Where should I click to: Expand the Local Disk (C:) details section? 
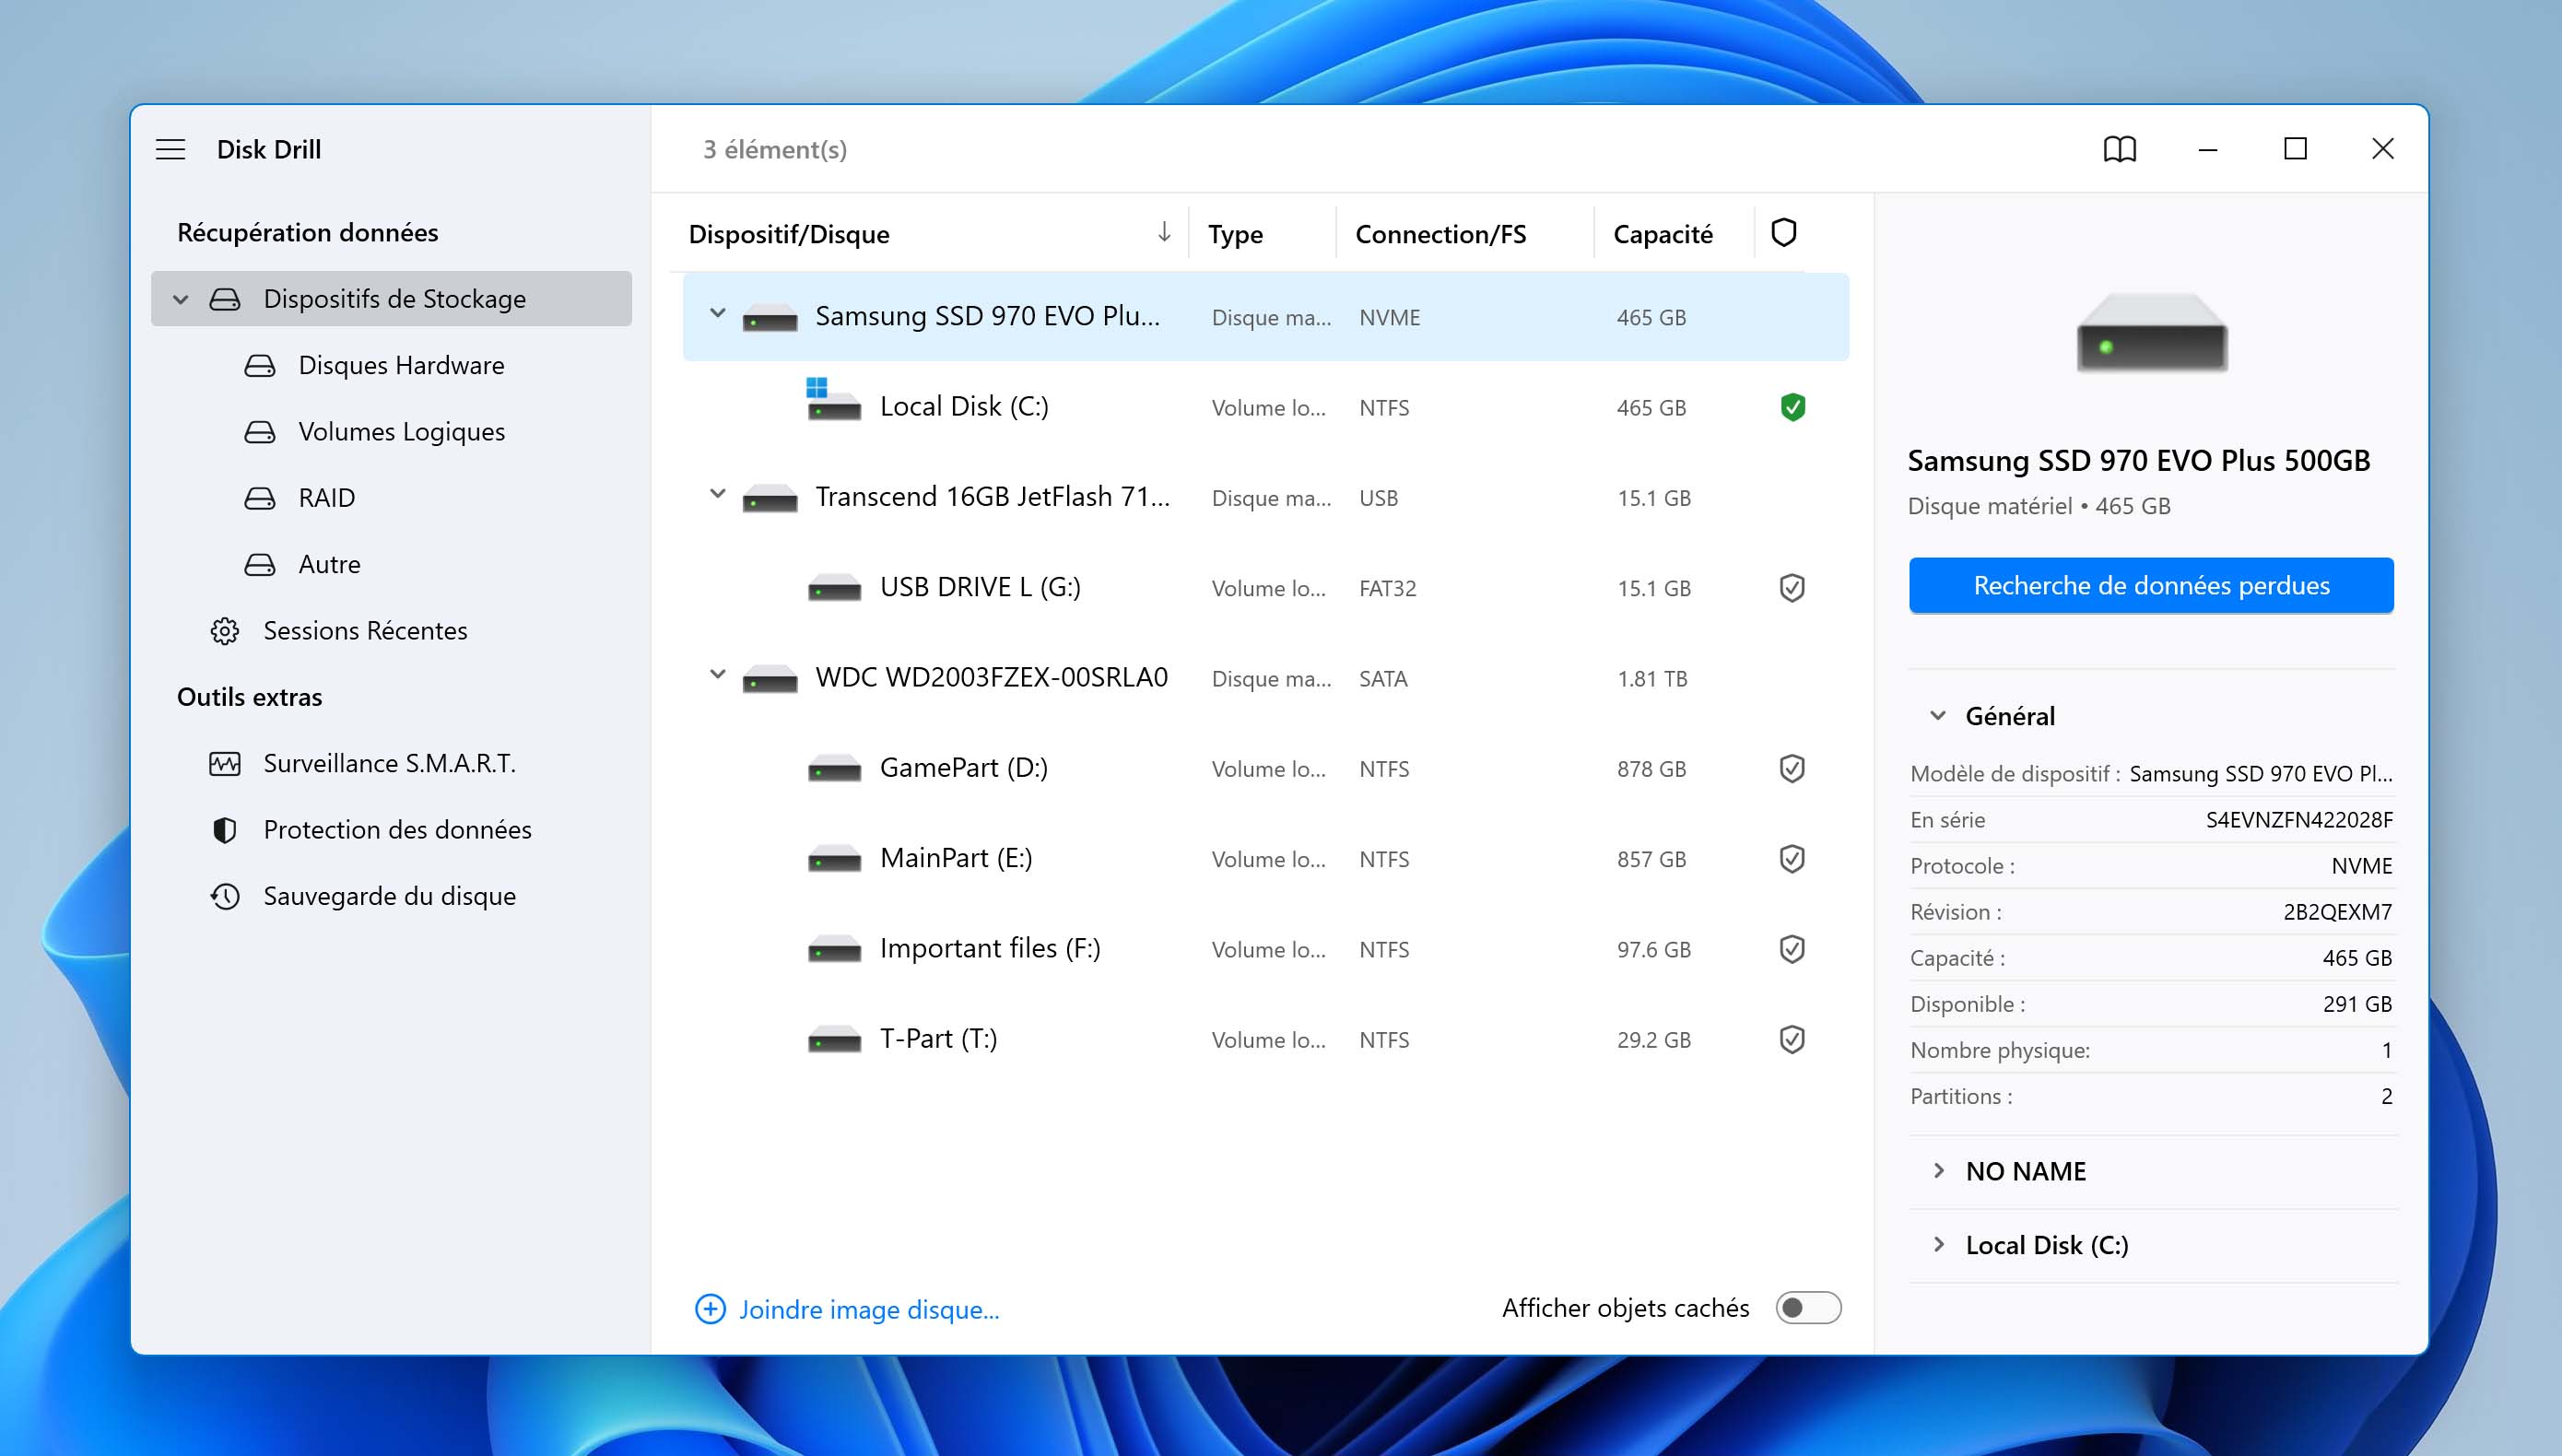click(1938, 1245)
